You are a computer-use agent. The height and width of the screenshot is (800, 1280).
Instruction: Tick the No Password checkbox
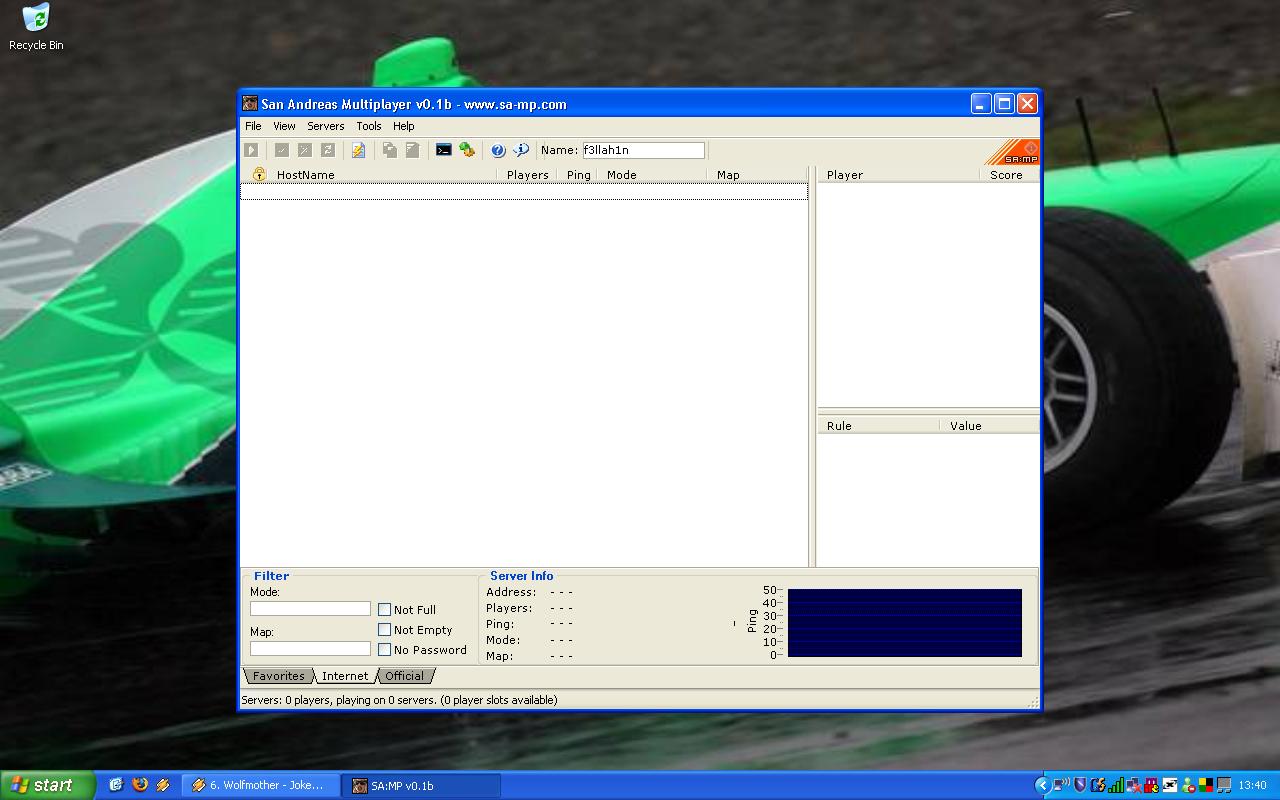point(384,649)
